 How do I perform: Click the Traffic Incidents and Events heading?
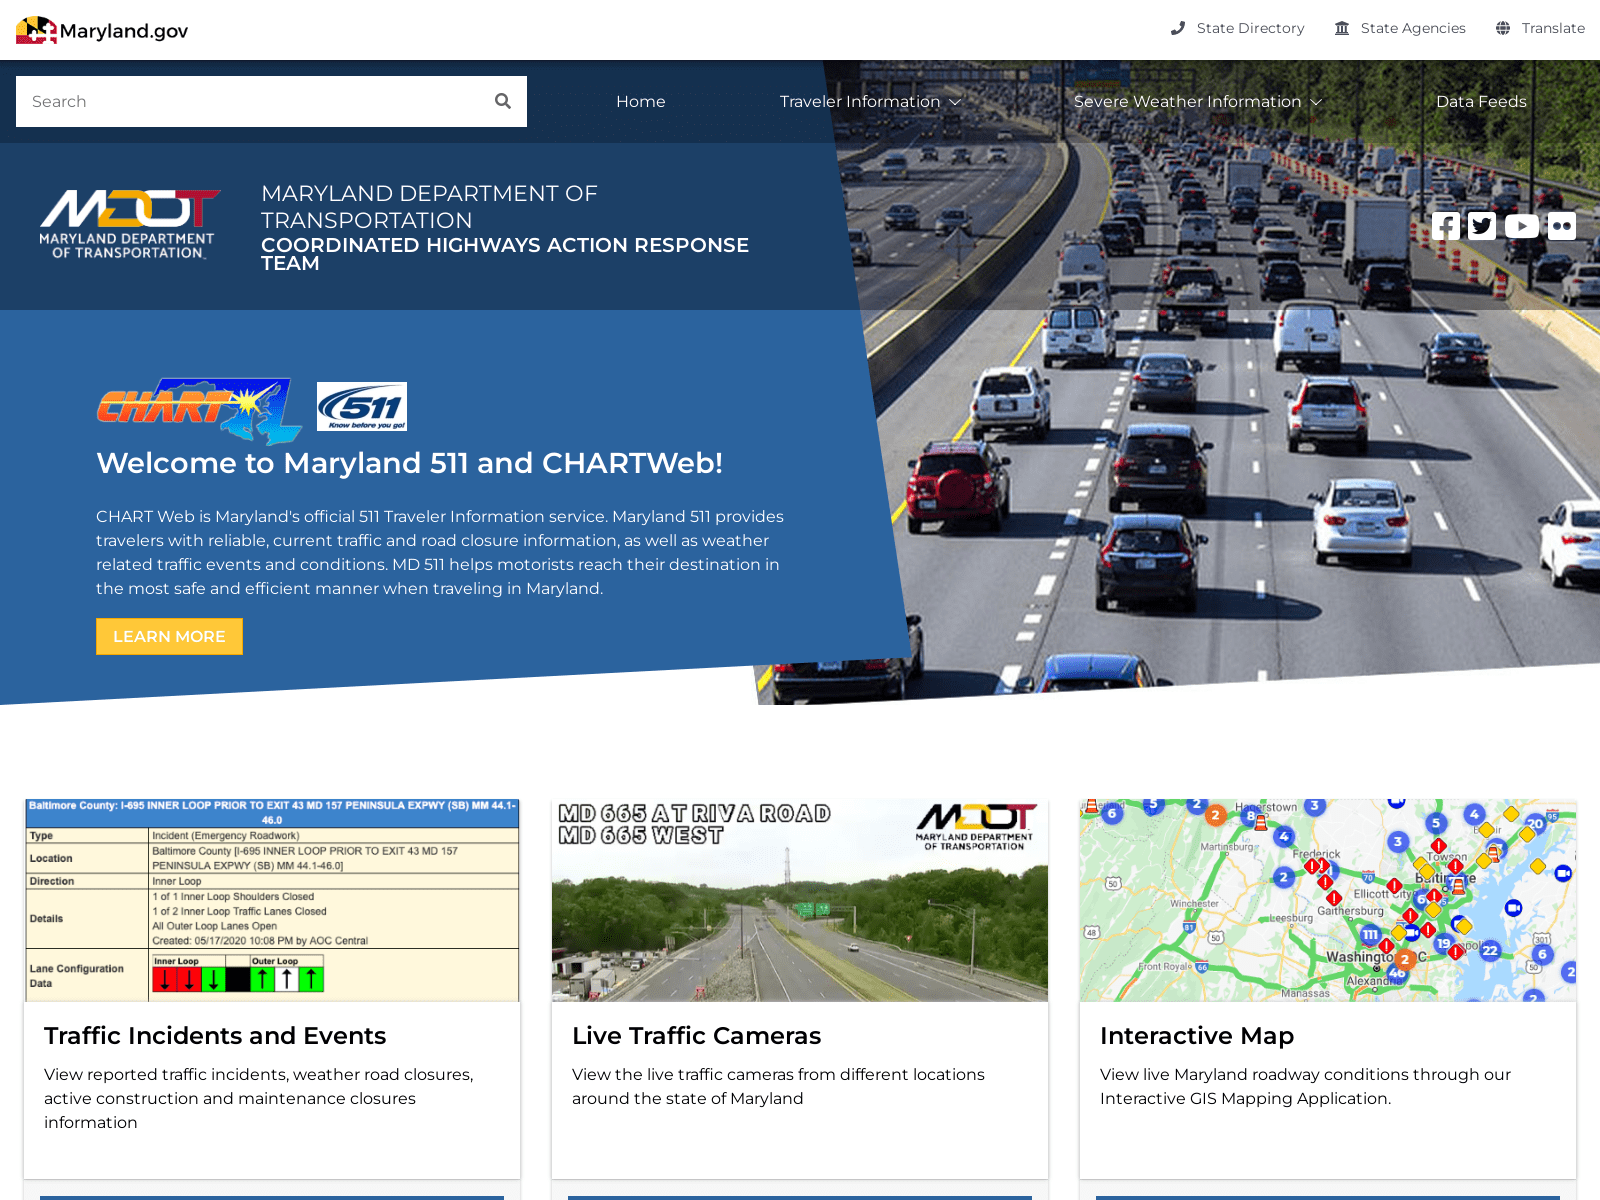click(215, 1036)
